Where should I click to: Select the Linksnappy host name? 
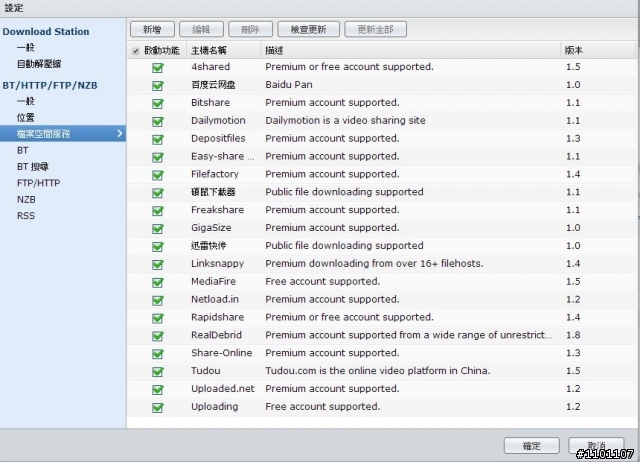[218, 264]
